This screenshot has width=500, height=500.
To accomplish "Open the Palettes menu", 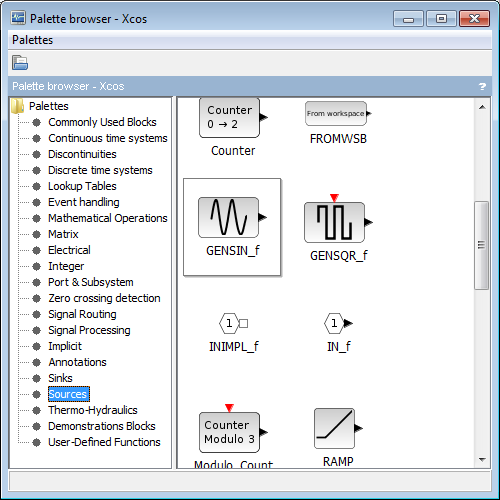I will pos(33,40).
